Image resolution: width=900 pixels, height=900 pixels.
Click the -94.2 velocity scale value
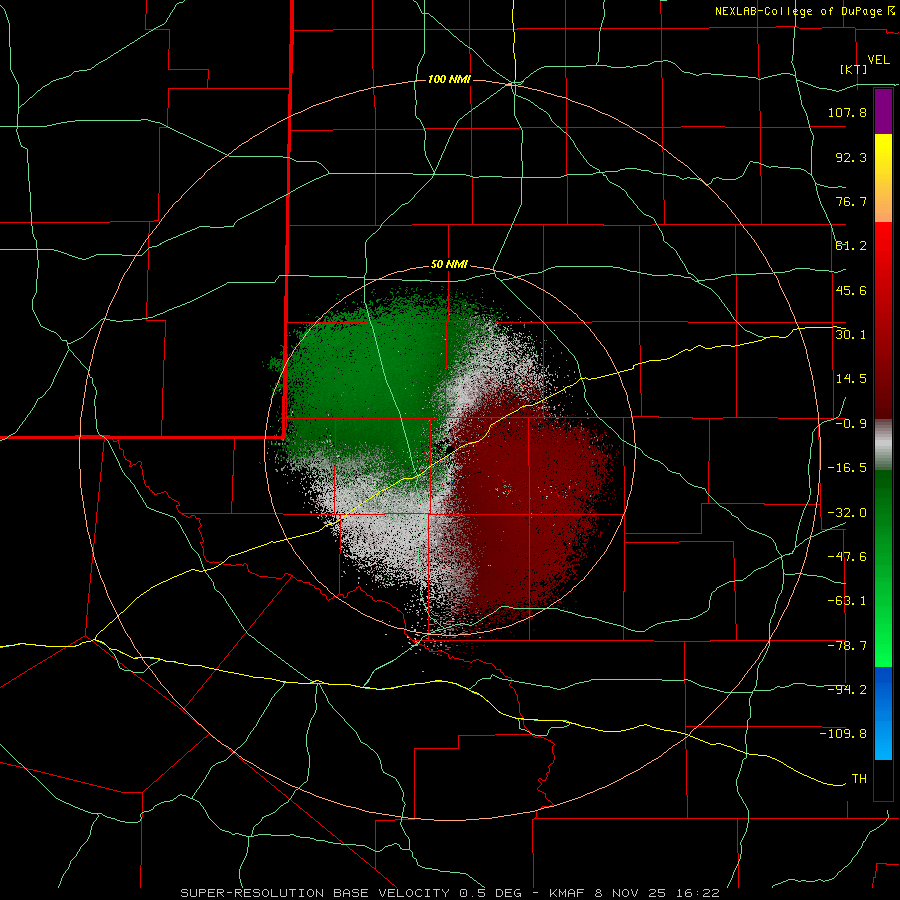point(847,690)
